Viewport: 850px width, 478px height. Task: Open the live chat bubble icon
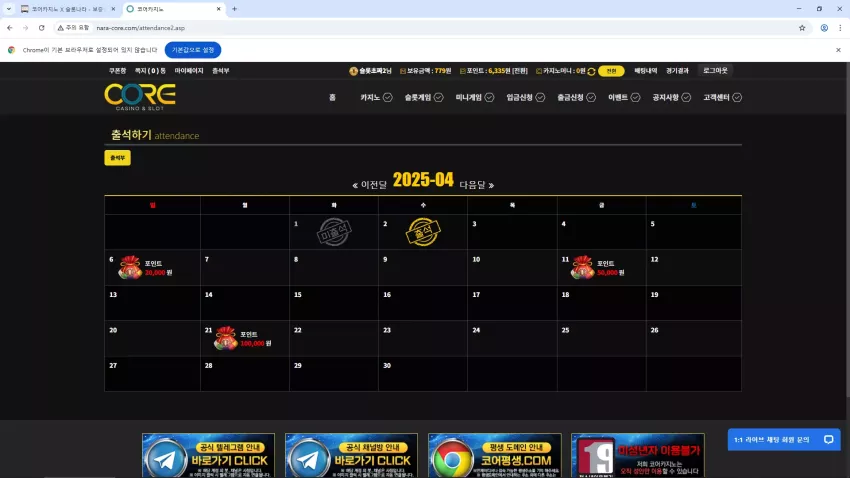point(828,440)
